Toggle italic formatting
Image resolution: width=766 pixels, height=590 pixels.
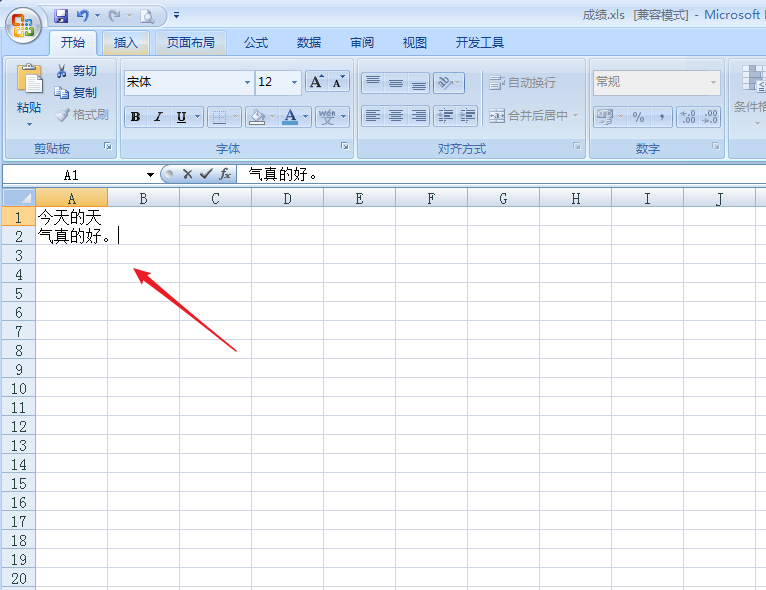pos(158,117)
